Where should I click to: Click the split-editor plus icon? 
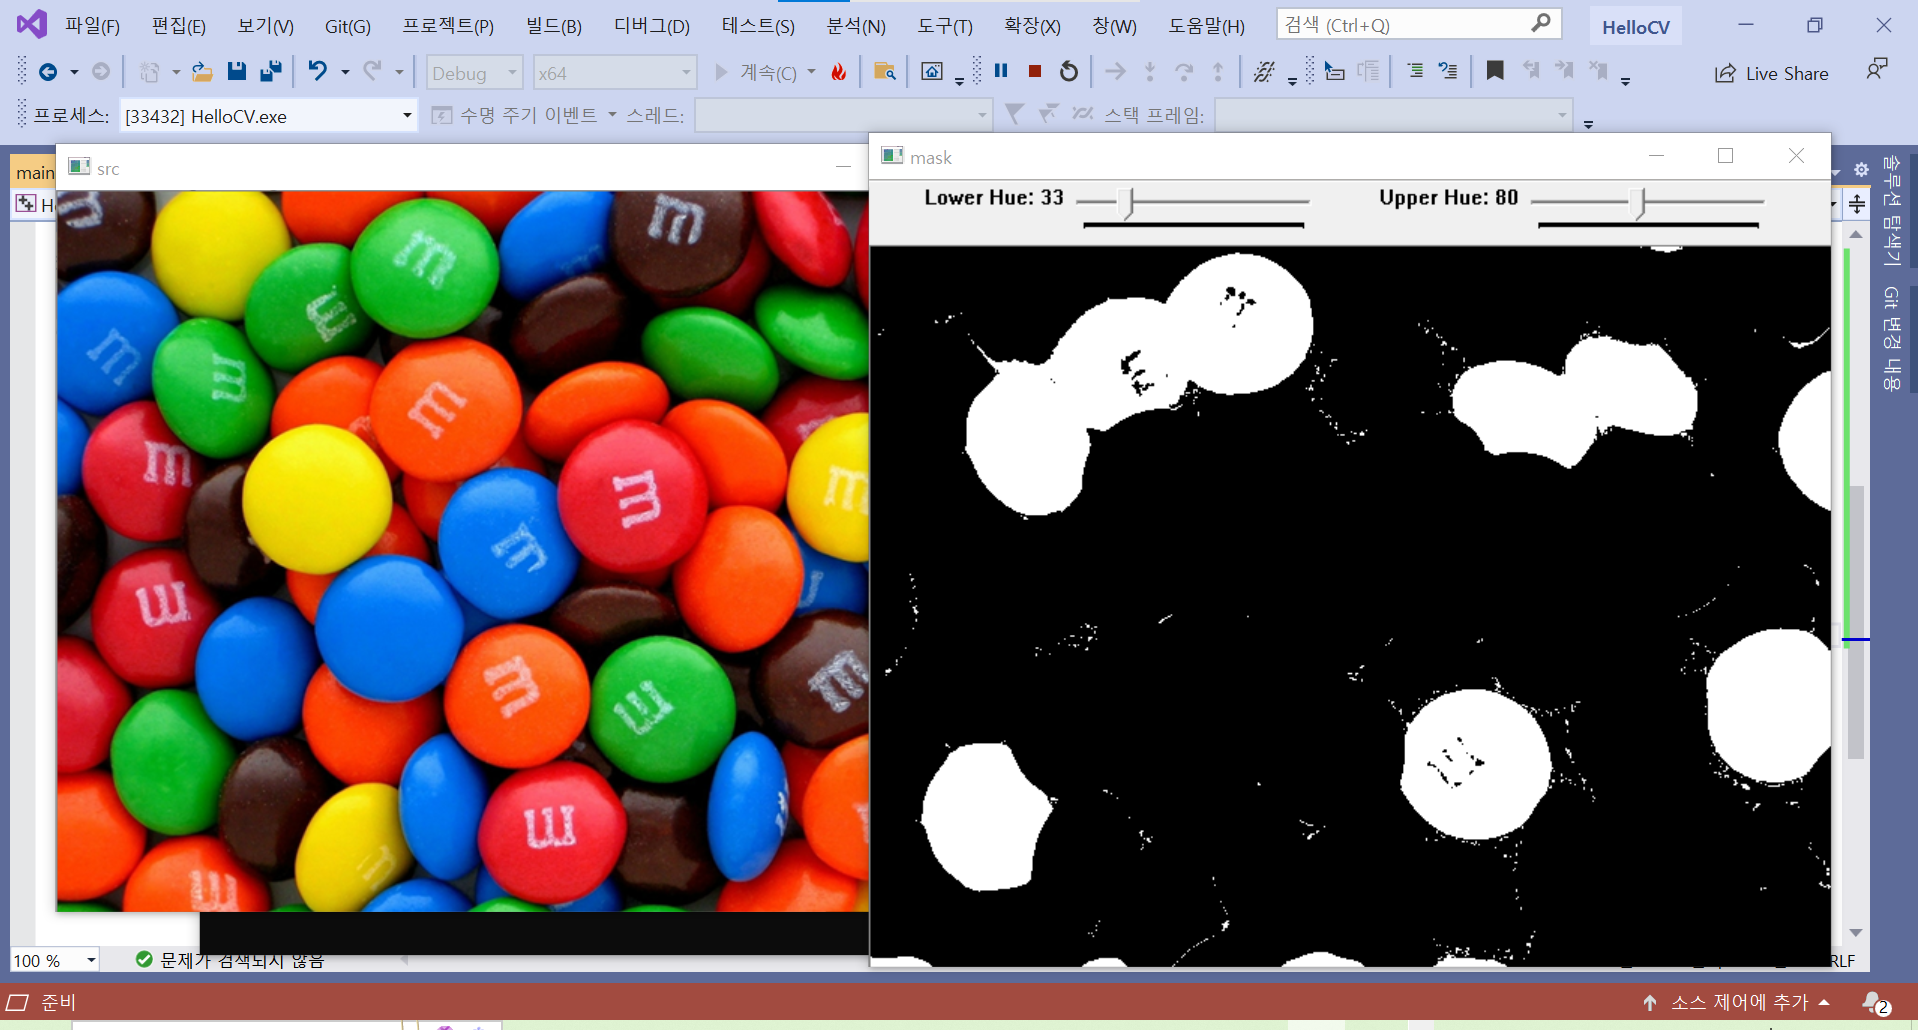[1857, 205]
